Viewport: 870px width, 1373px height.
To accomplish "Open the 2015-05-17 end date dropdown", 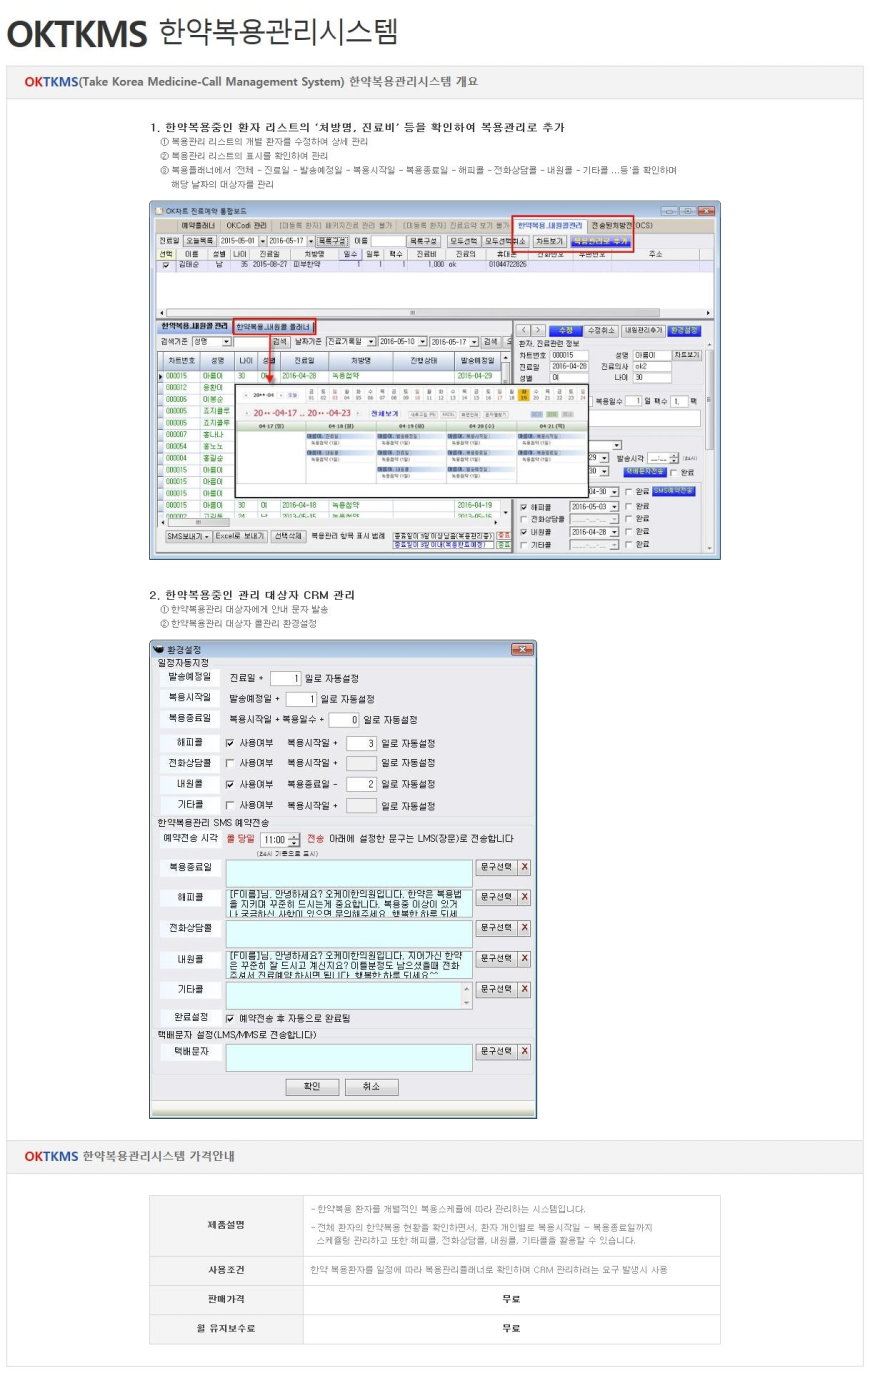I will coord(311,241).
